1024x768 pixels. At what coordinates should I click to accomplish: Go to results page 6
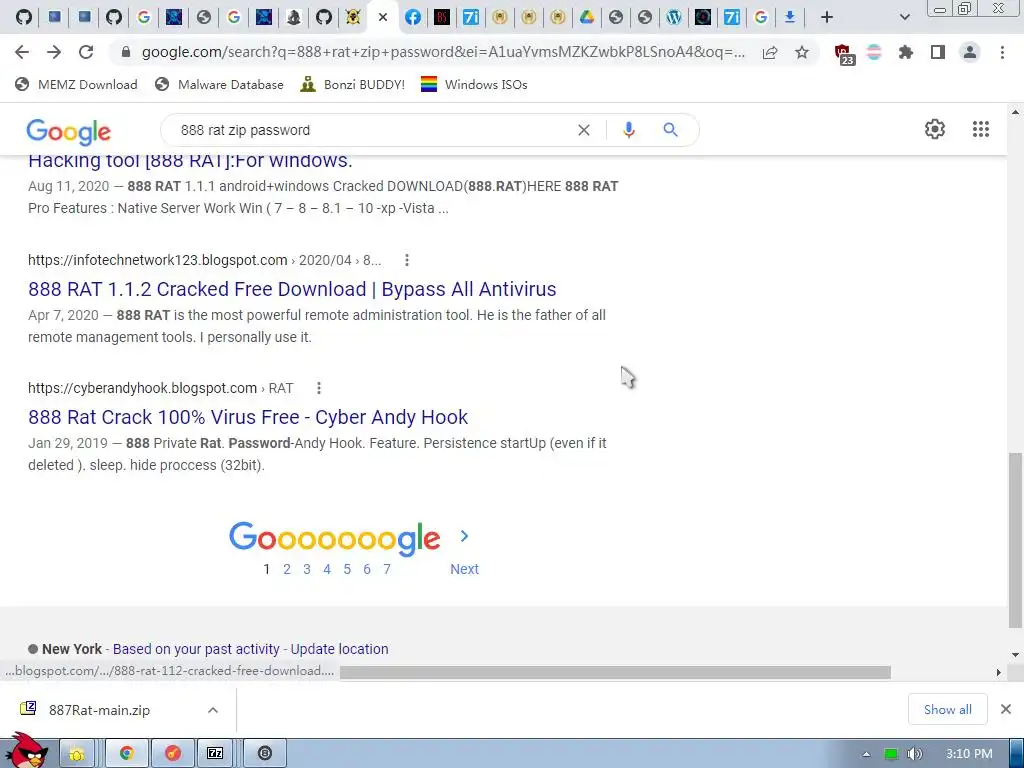pos(367,569)
